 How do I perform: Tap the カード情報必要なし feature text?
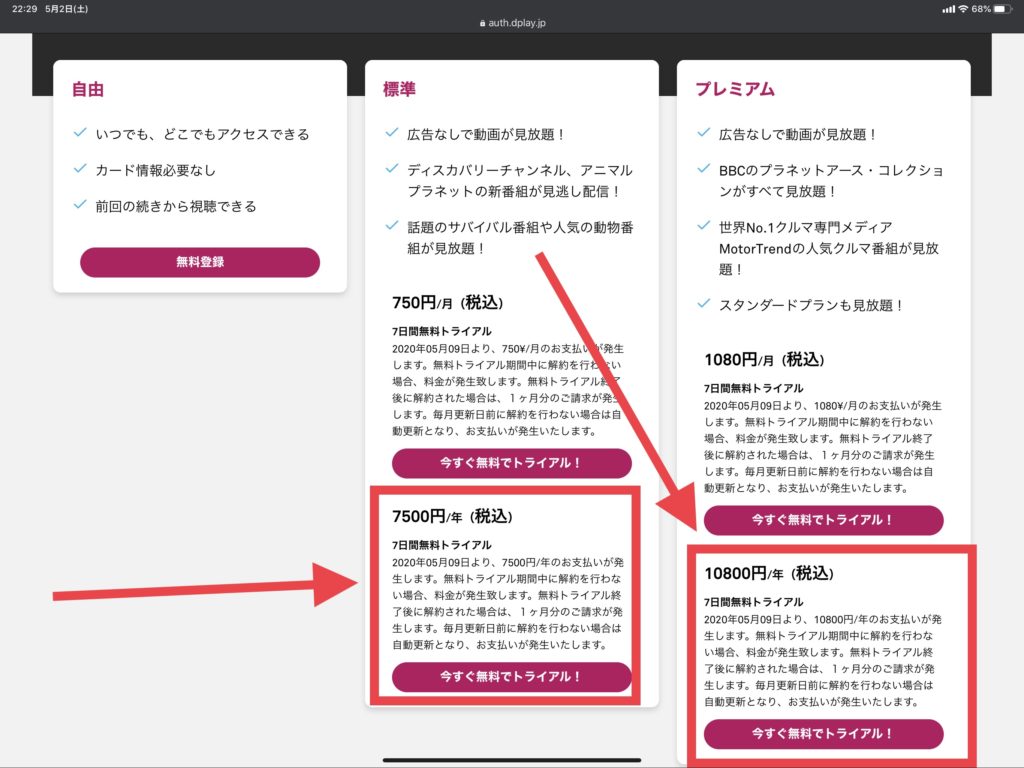tap(155, 170)
